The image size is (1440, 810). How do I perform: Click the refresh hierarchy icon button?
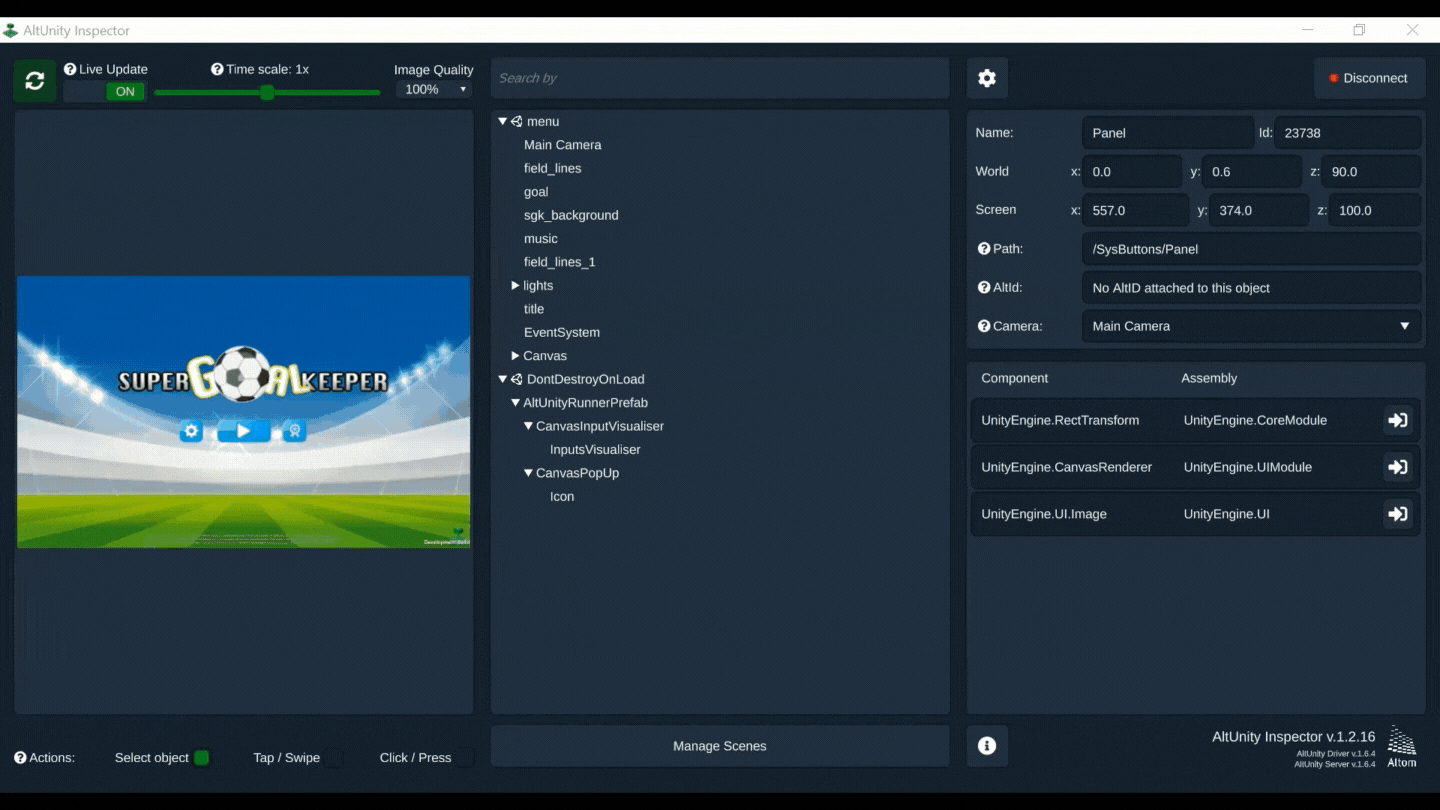pyautogui.click(x=35, y=81)
